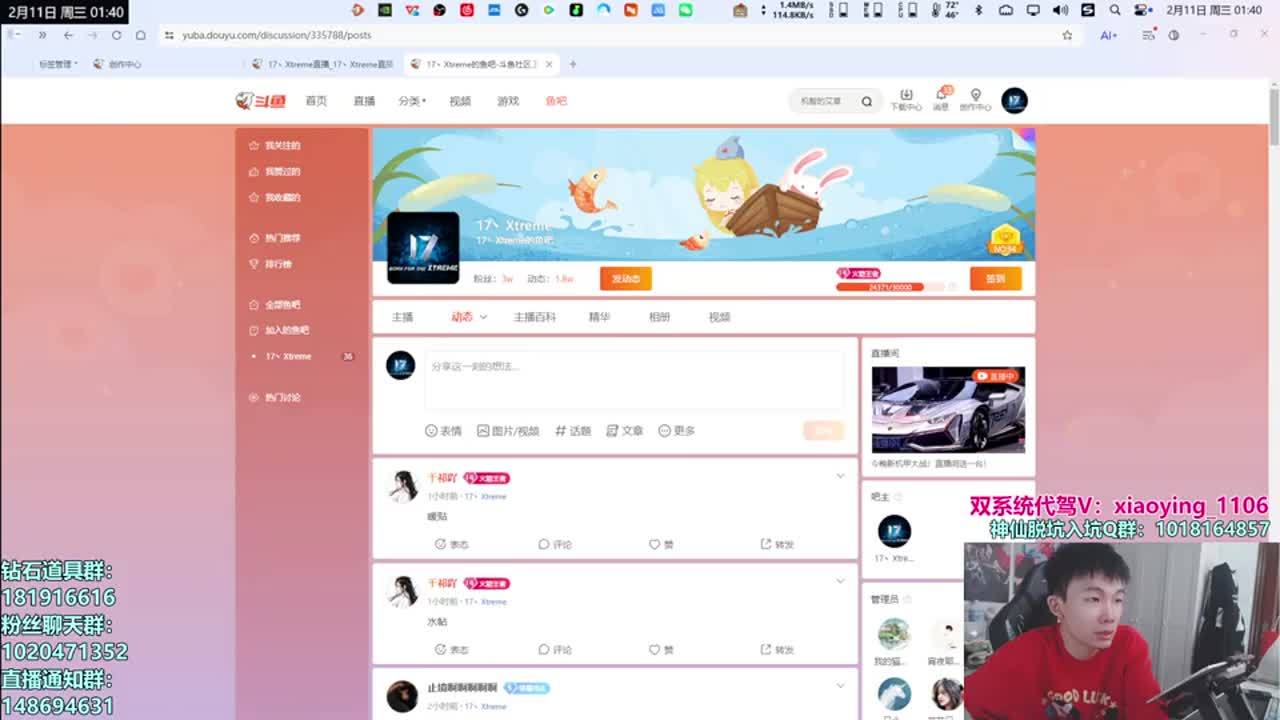The image size is (1280, 720).
Task: Click the search magnifier icon in header
Action: click(x=866, y=101)
